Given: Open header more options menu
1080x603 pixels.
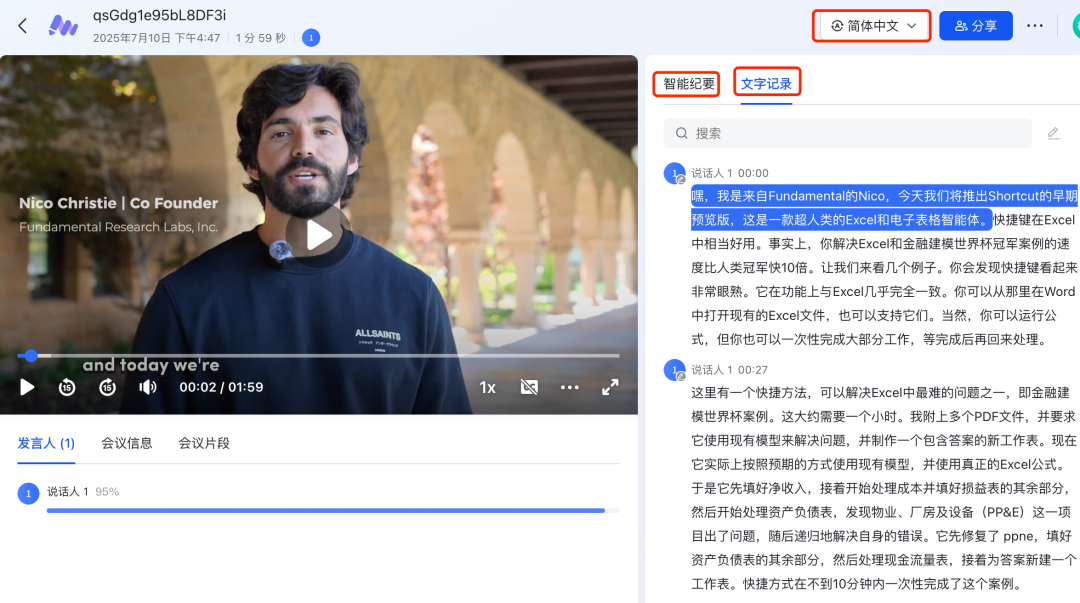Looking at the screenshot, I should tap(1035, 26).
